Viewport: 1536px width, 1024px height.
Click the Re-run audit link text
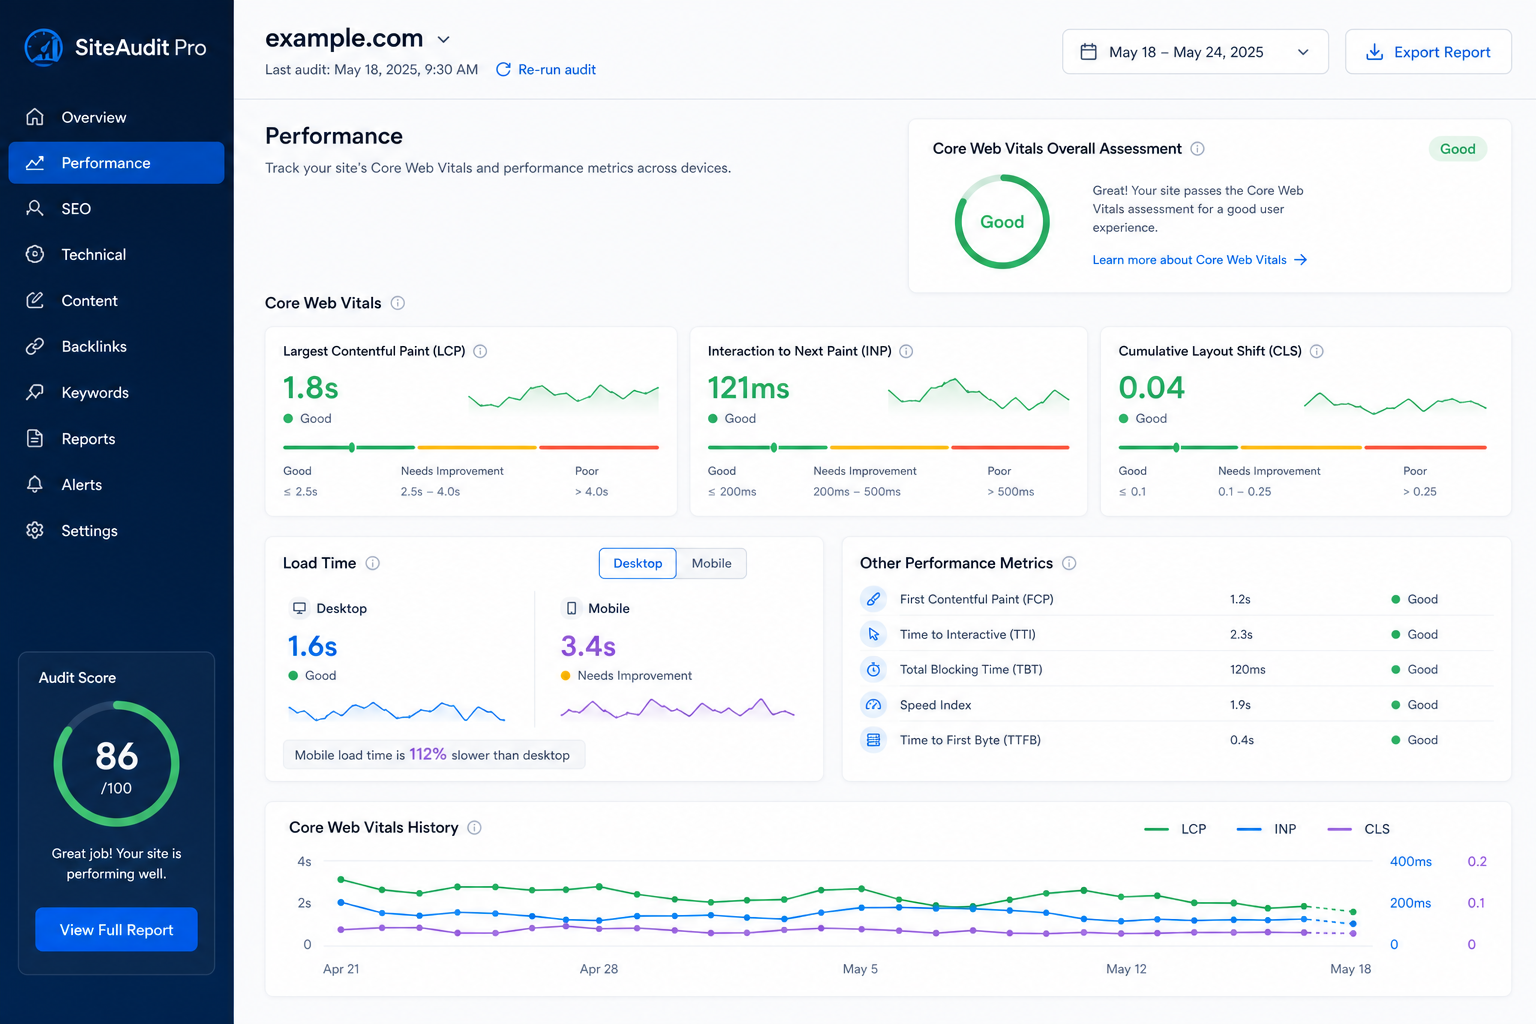(557, 70)
